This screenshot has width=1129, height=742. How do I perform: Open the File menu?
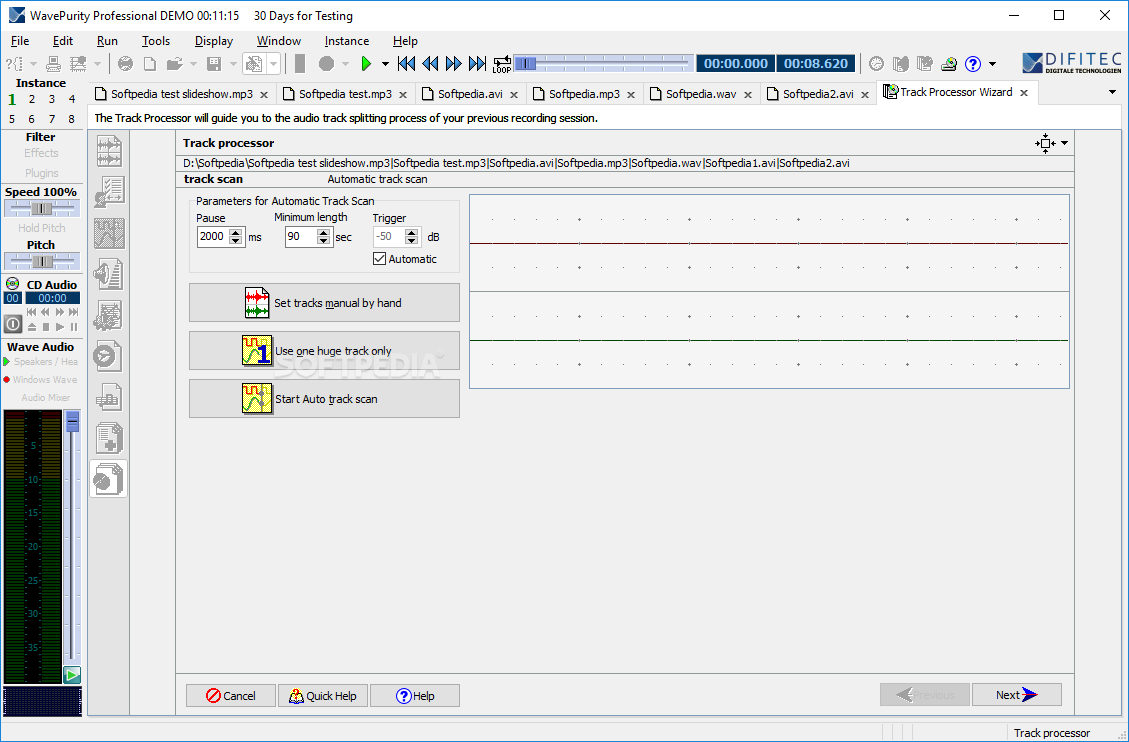(x=20, y=41)
